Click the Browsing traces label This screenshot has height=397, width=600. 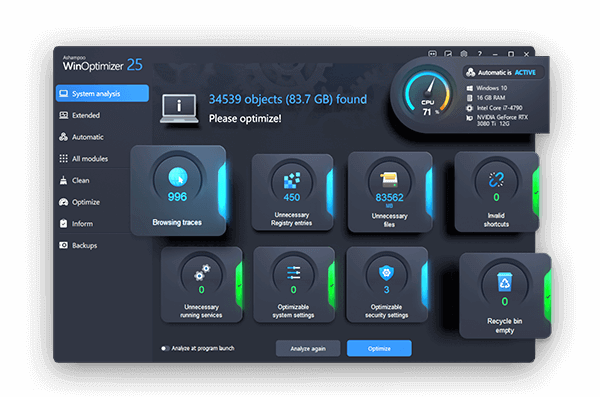point(177,222)
